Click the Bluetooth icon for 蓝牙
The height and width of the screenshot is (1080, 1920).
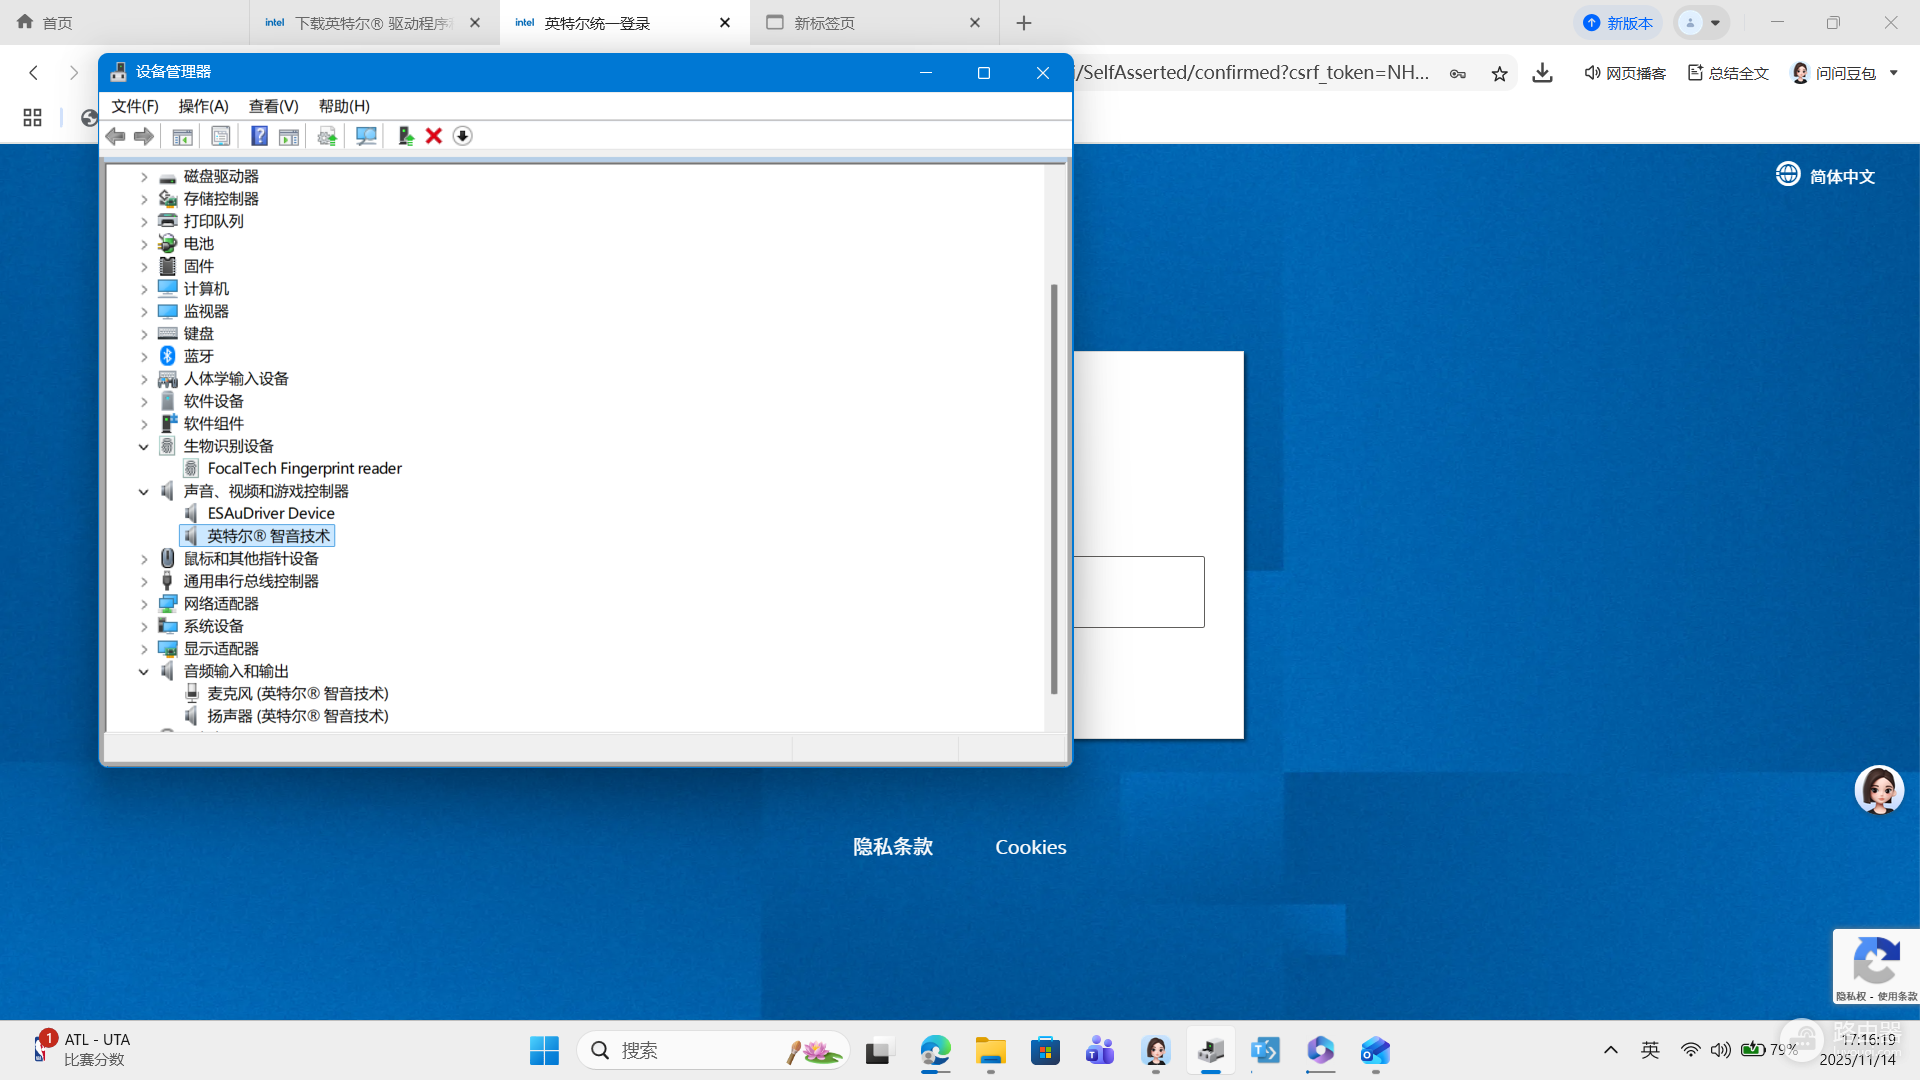point(168,356)
